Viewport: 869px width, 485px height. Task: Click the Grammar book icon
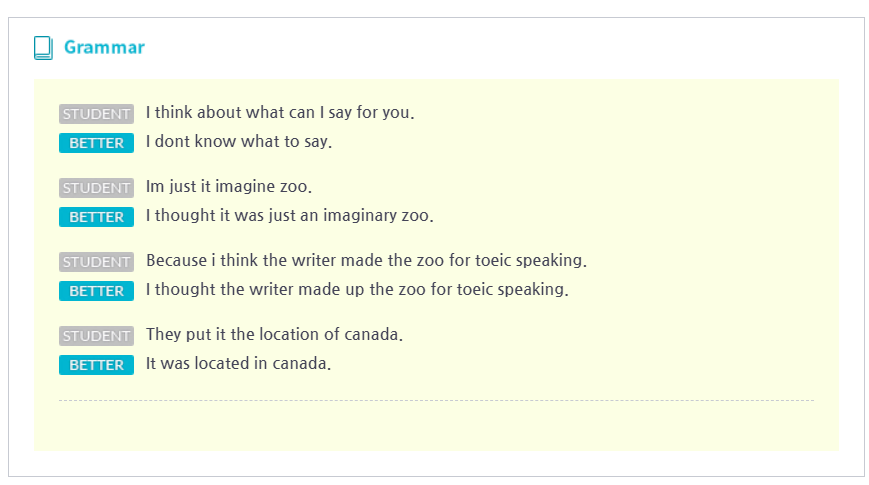coord(43,48)
